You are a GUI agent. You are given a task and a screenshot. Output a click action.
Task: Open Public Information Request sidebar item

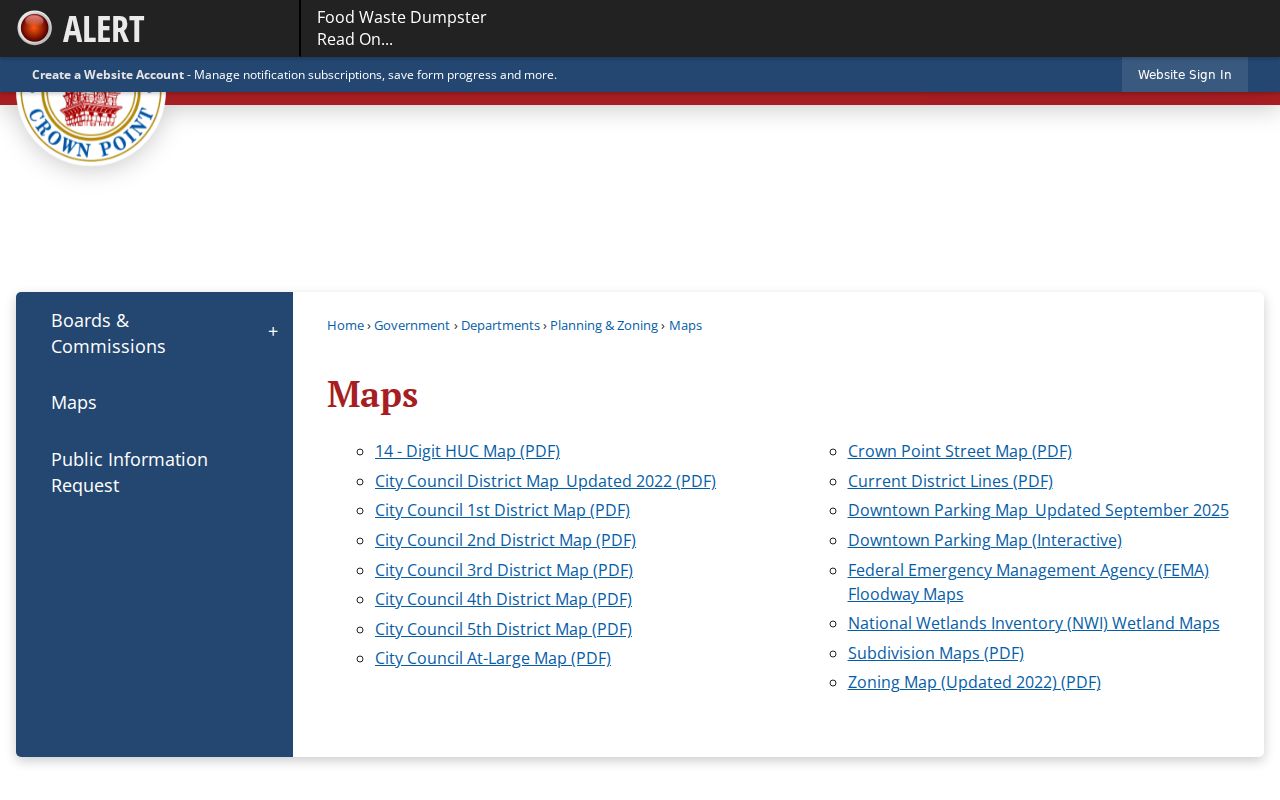(x=129, y=472)
